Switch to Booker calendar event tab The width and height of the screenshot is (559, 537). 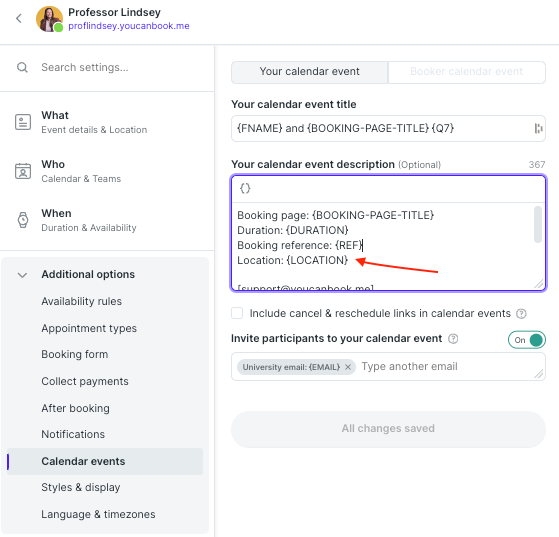point(466,72)
